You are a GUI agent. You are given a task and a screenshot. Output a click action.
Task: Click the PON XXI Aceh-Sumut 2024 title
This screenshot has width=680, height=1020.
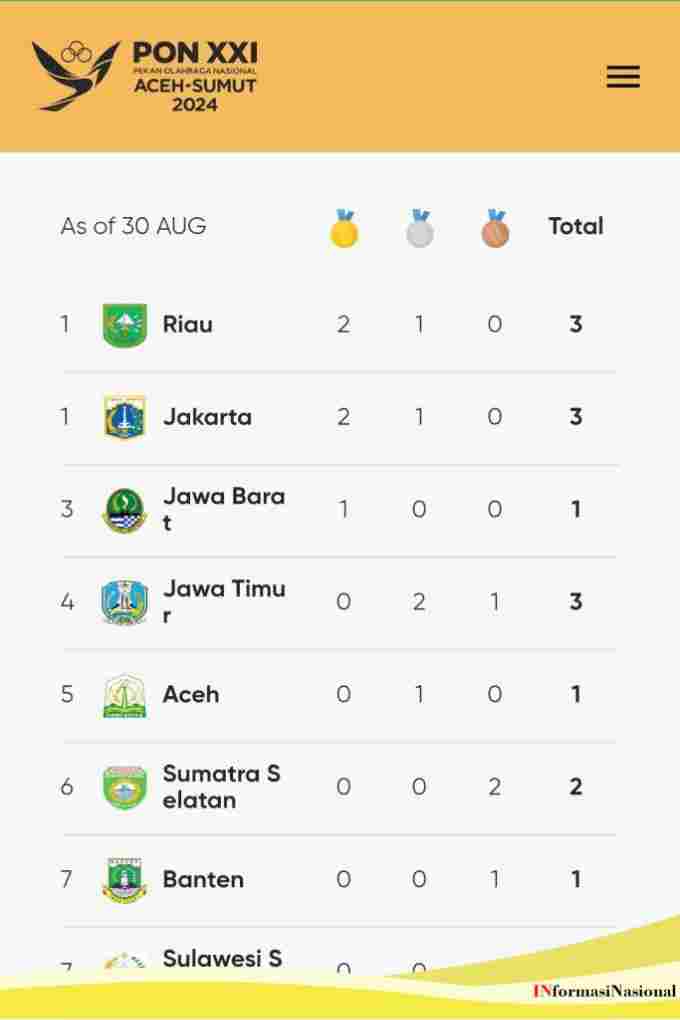pyautogui.click(x=195, y=77)
